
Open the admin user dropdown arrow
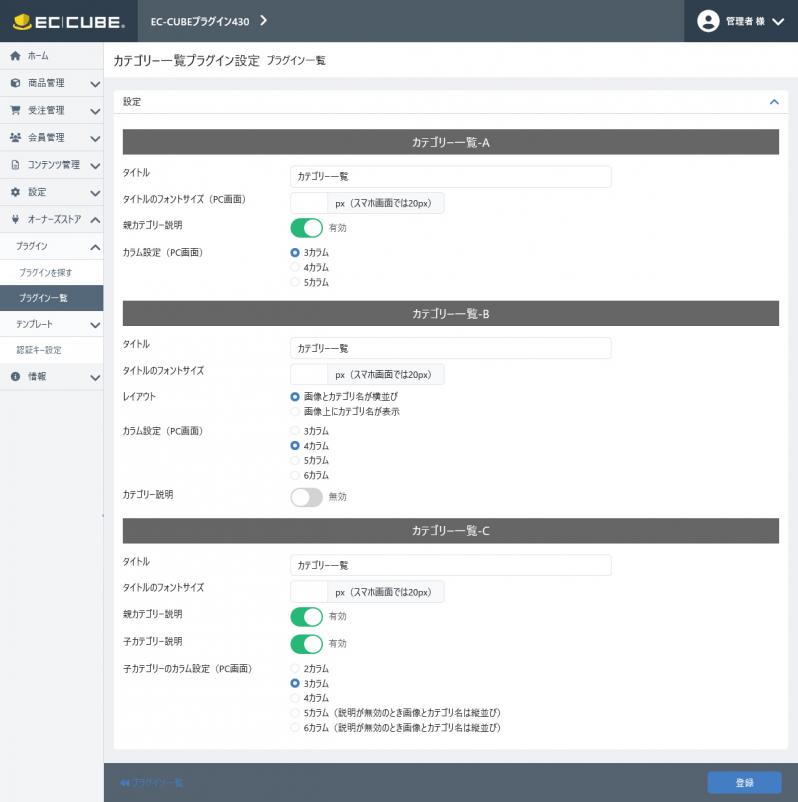point(778,21)
